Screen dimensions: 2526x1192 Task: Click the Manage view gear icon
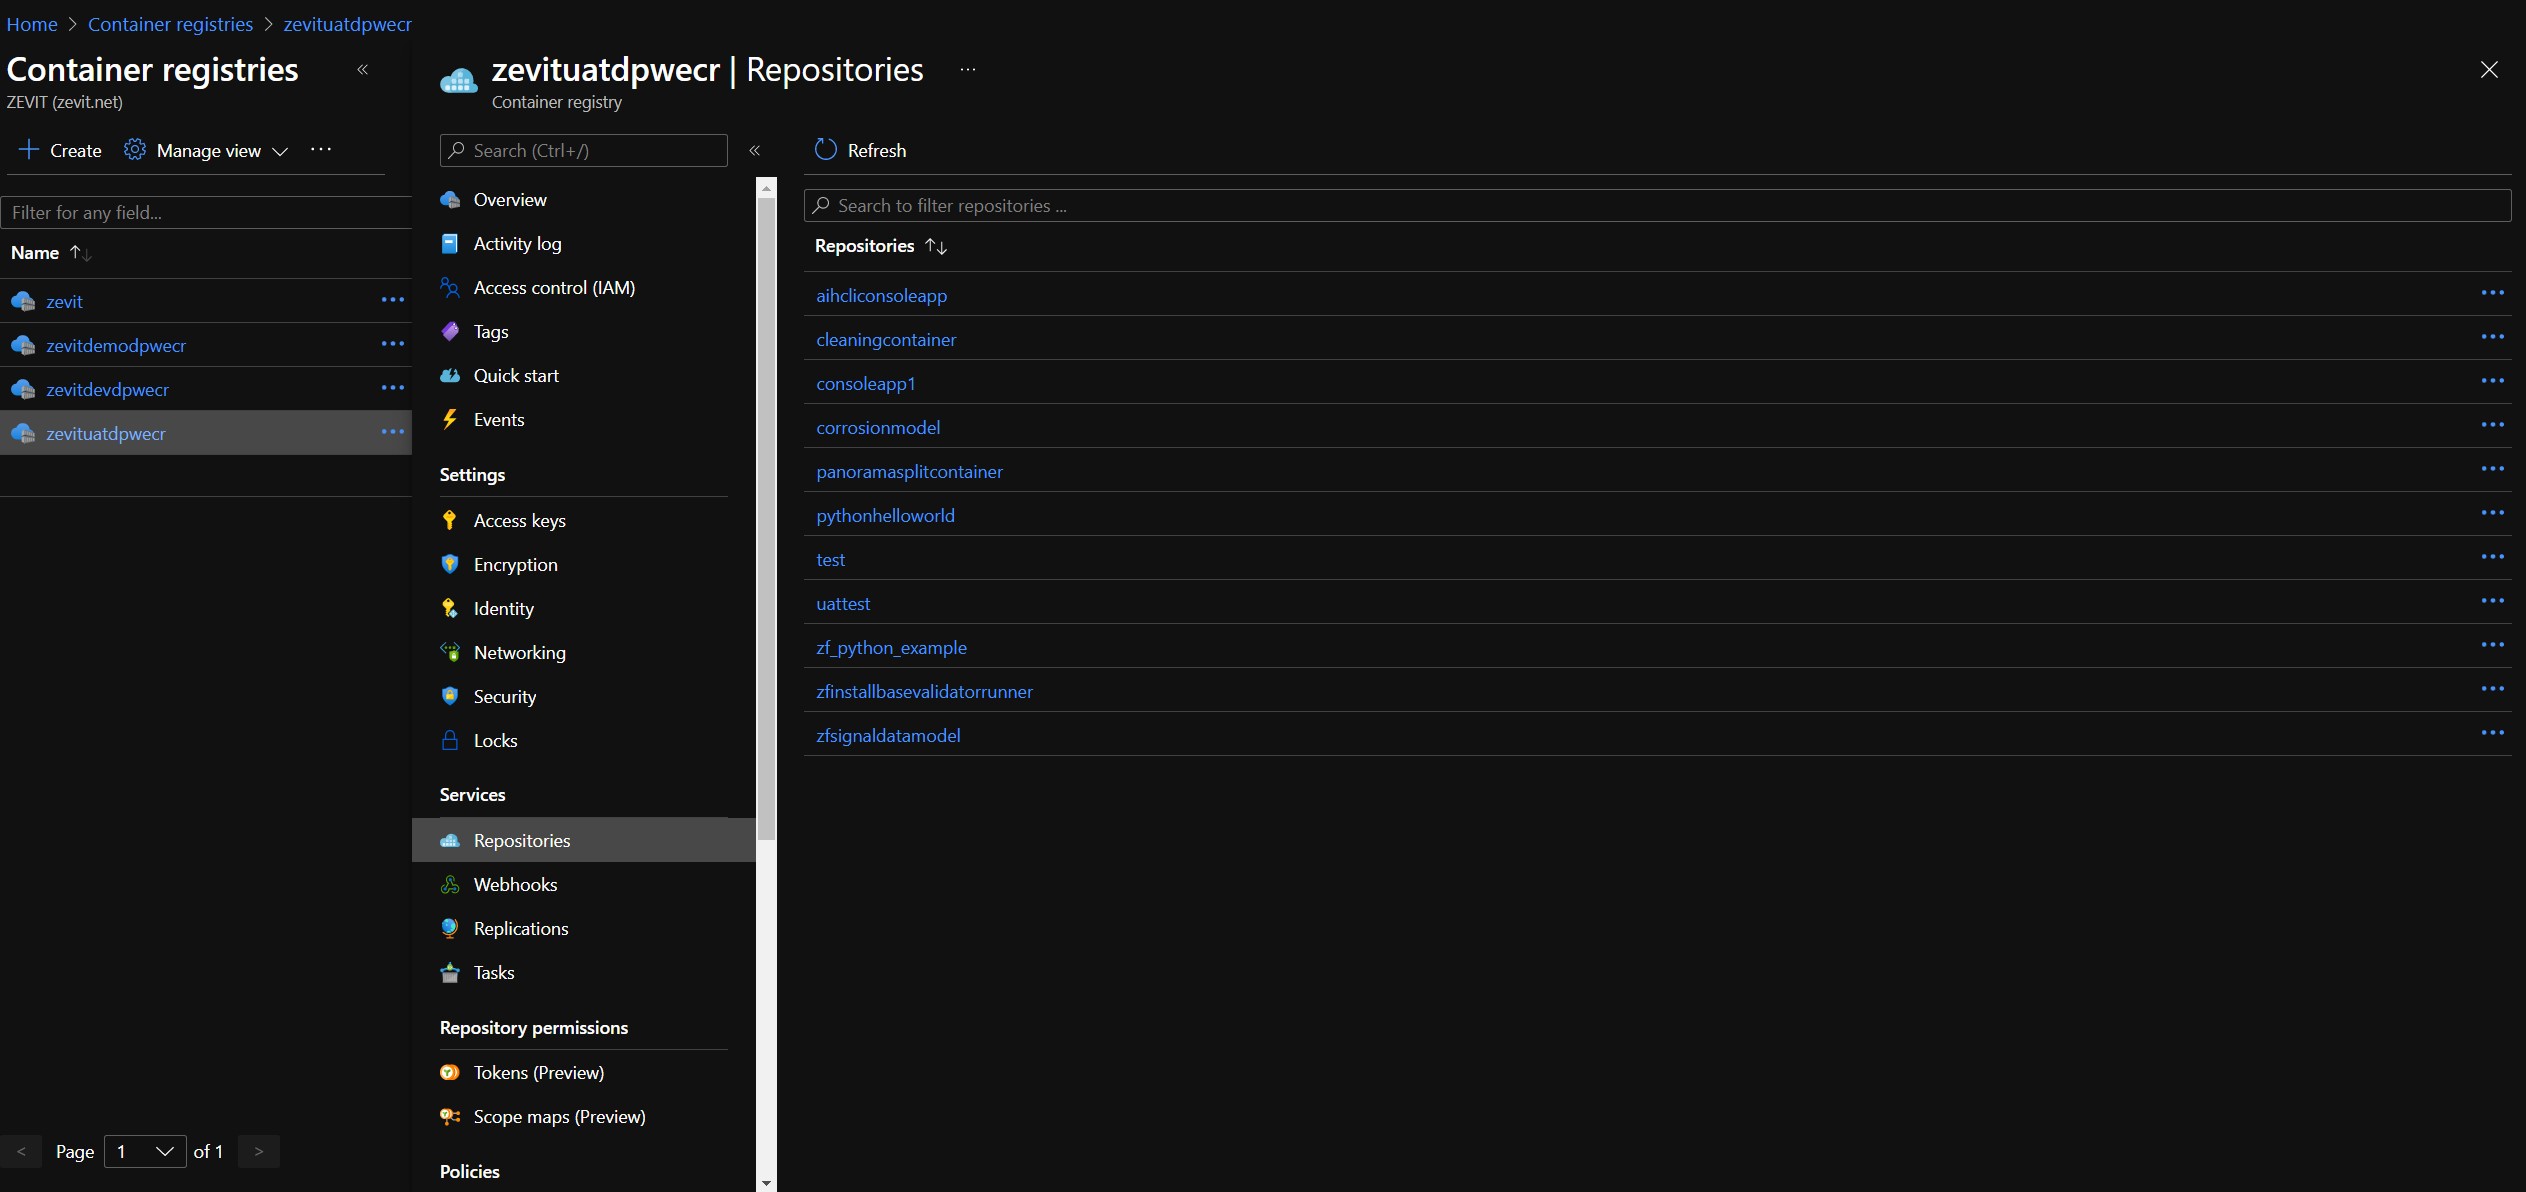[135, 150]
